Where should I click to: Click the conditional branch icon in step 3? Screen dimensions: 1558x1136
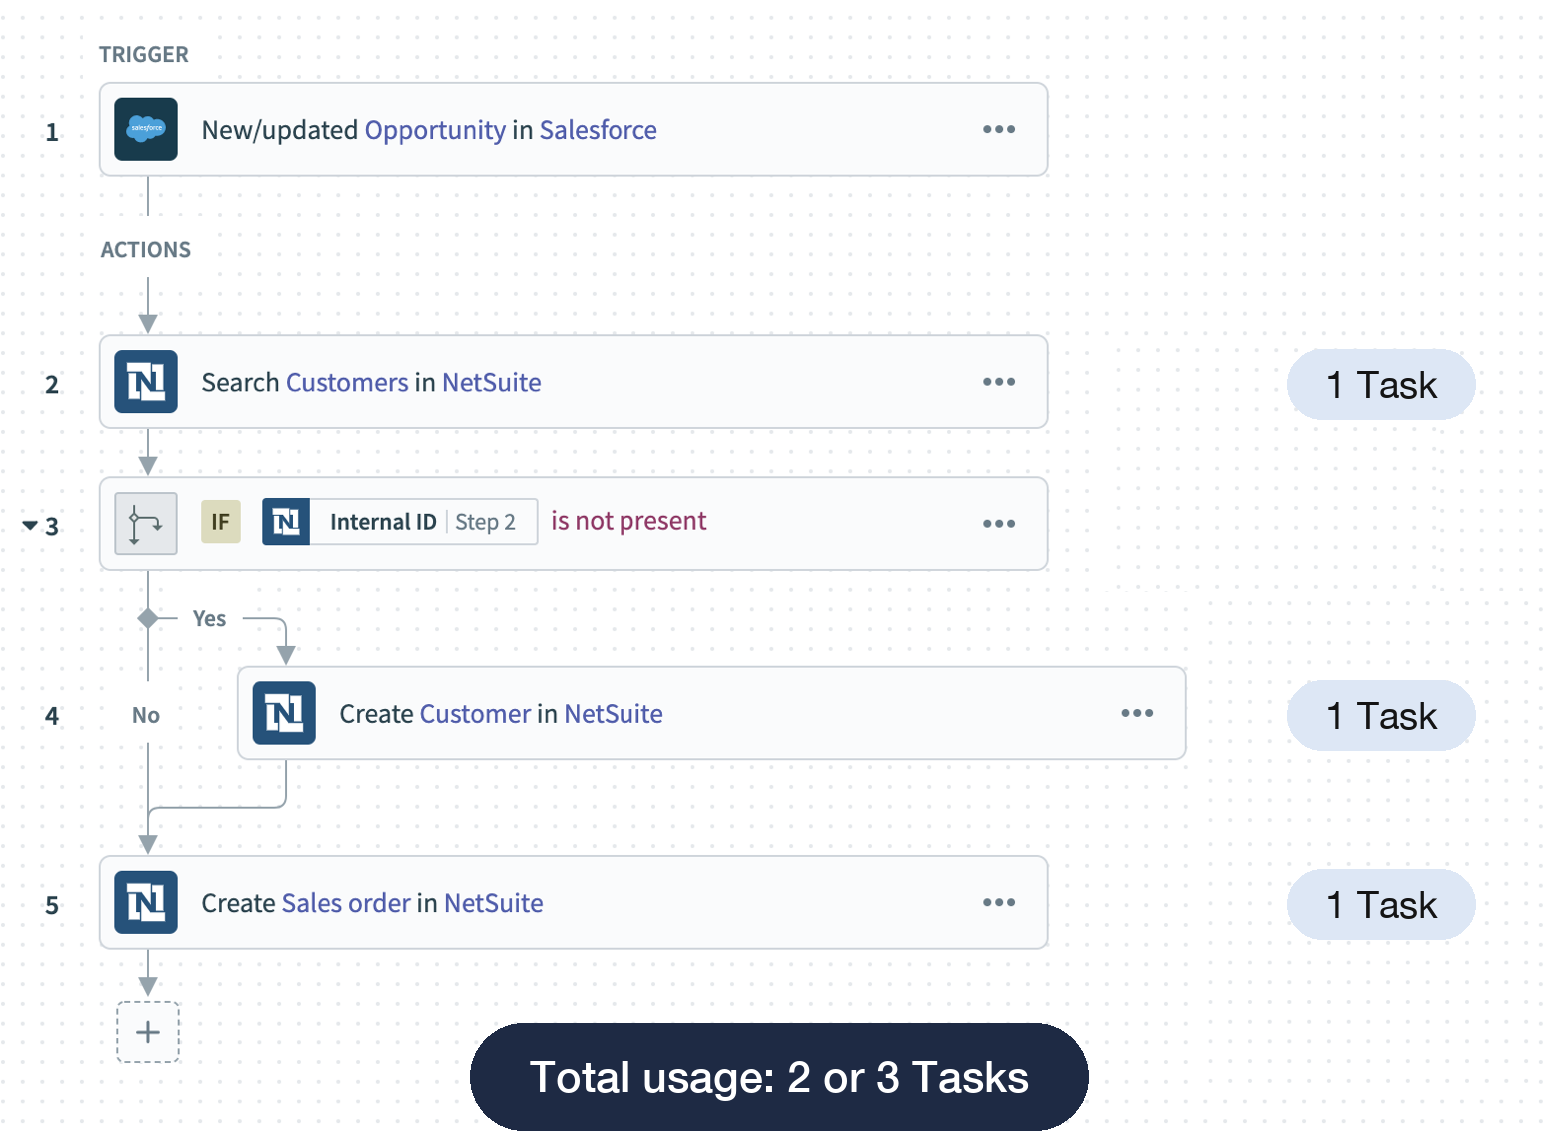click(146, 523)
